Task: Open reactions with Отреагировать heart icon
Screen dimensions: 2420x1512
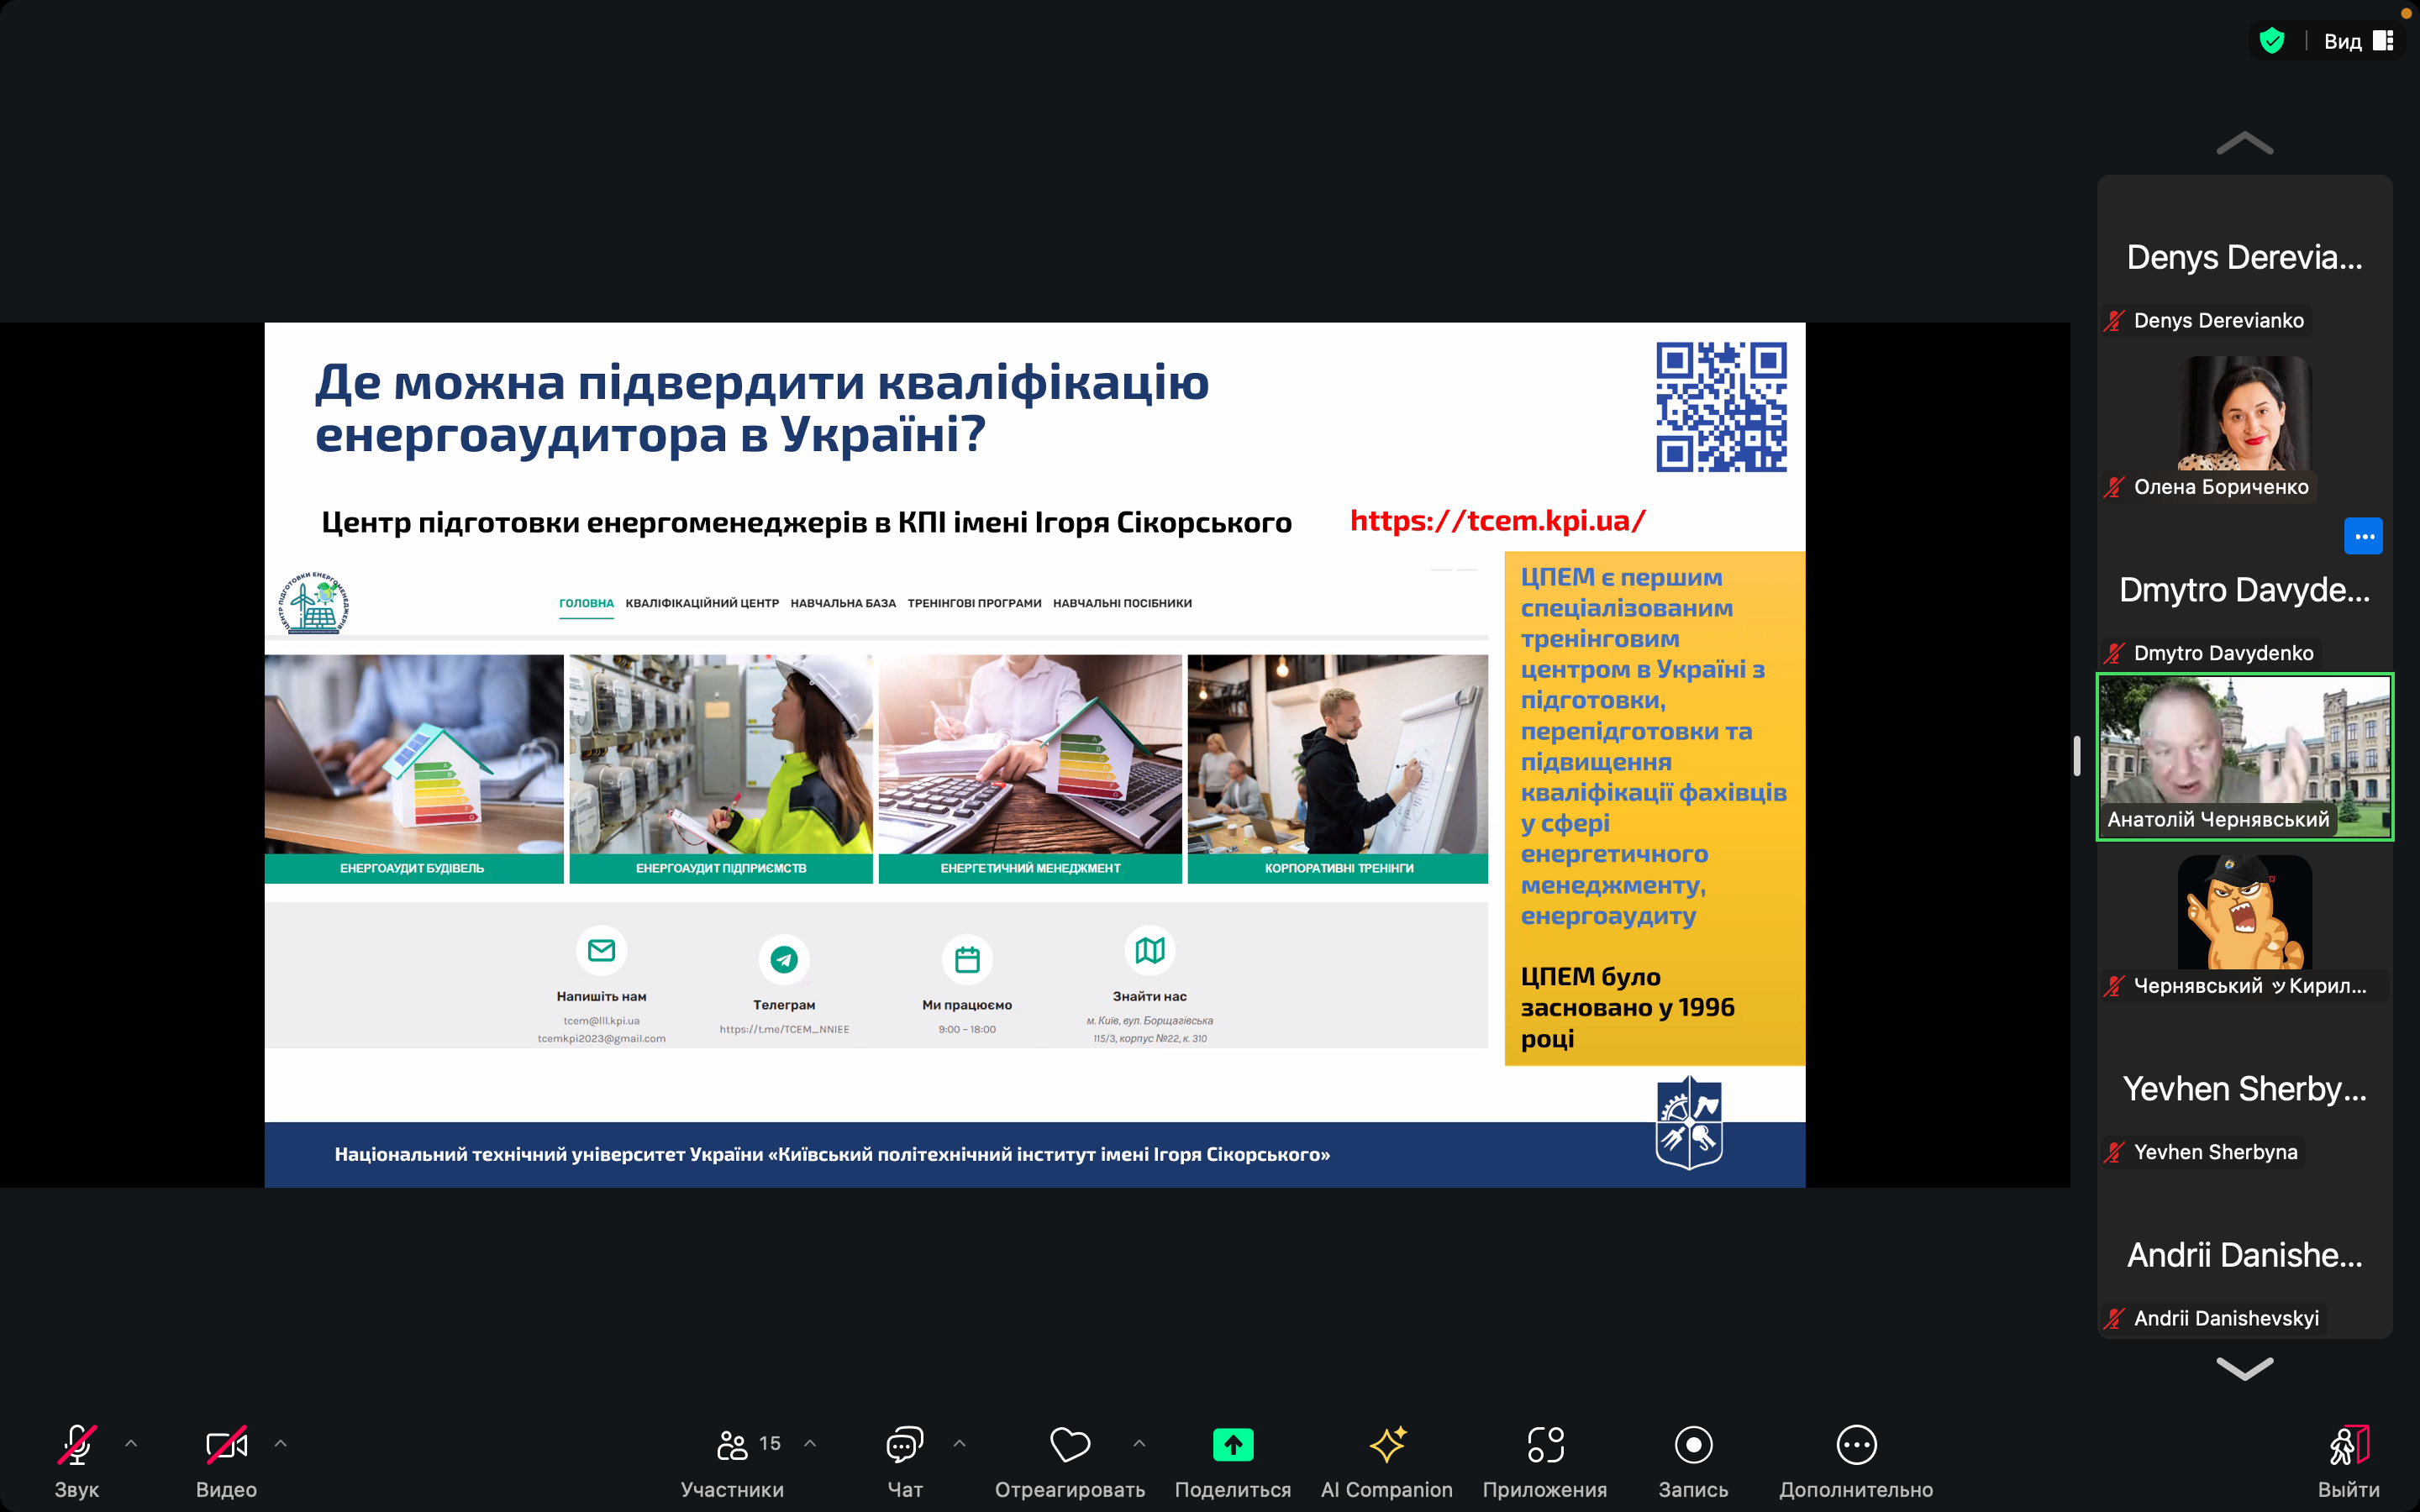Action: point(1070,1445)
